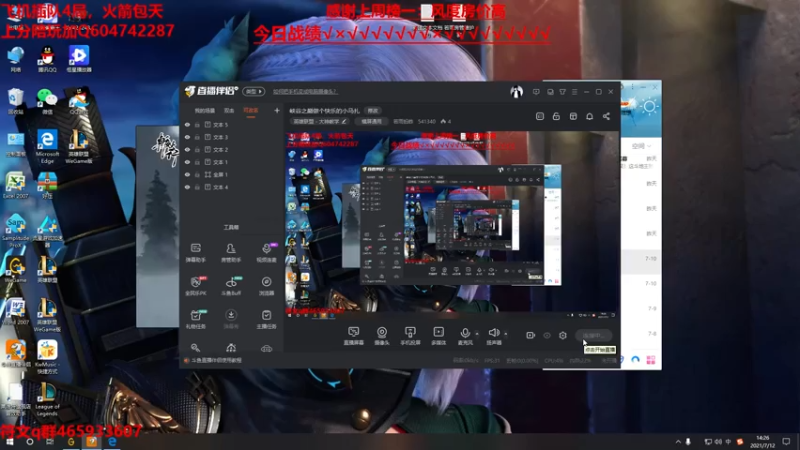This screenshot has height=450, width=800.
Task: Click the share icon in stream header
Action: coord(606,116)
